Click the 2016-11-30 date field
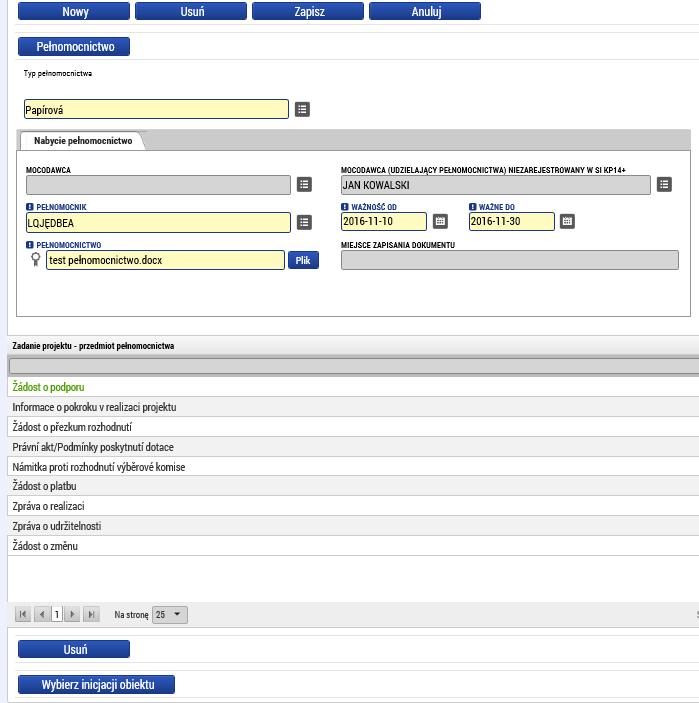This screenshot has width=699, height=703. coord(512,221)
